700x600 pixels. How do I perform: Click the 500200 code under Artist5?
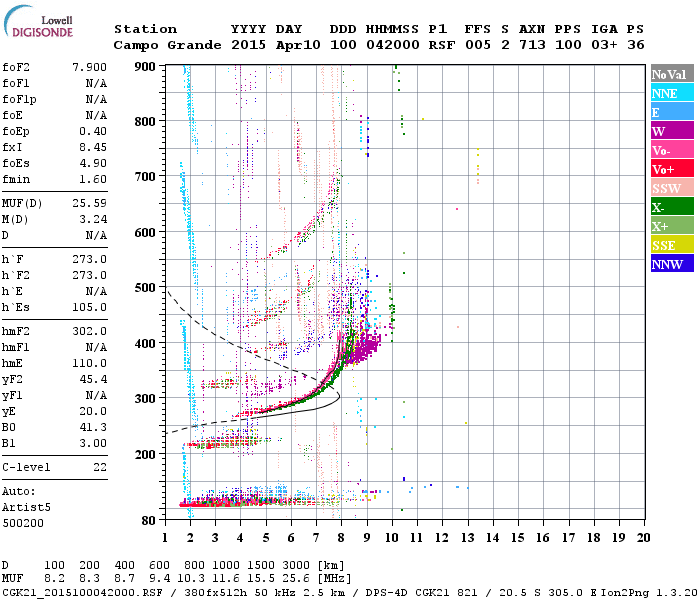pos(23,523)
